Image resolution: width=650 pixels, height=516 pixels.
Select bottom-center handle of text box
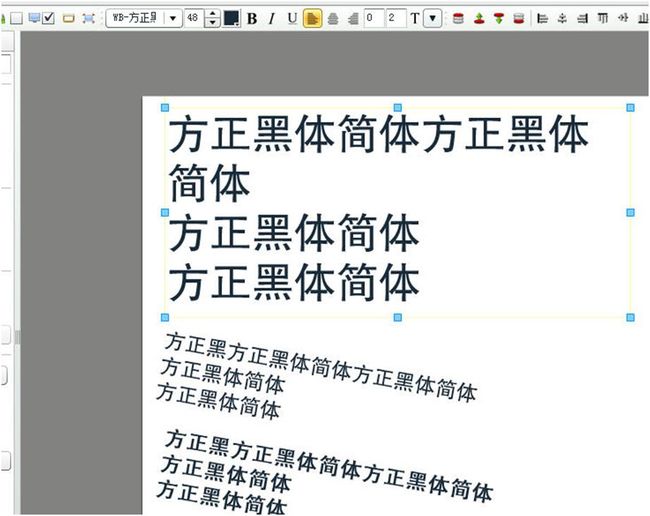[x=398, y=317]
